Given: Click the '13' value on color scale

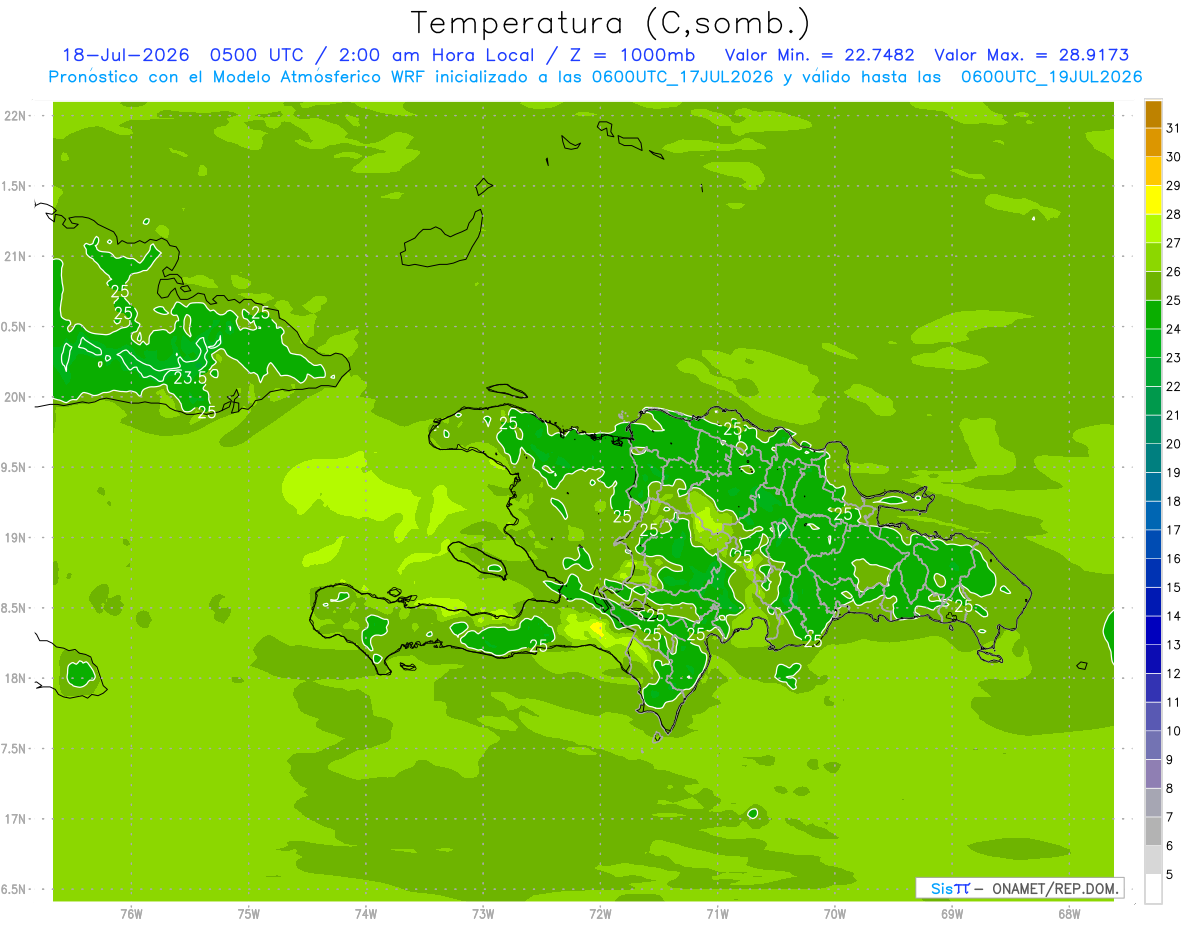Looking at the screenshot, I should (x=1173, y=645).
